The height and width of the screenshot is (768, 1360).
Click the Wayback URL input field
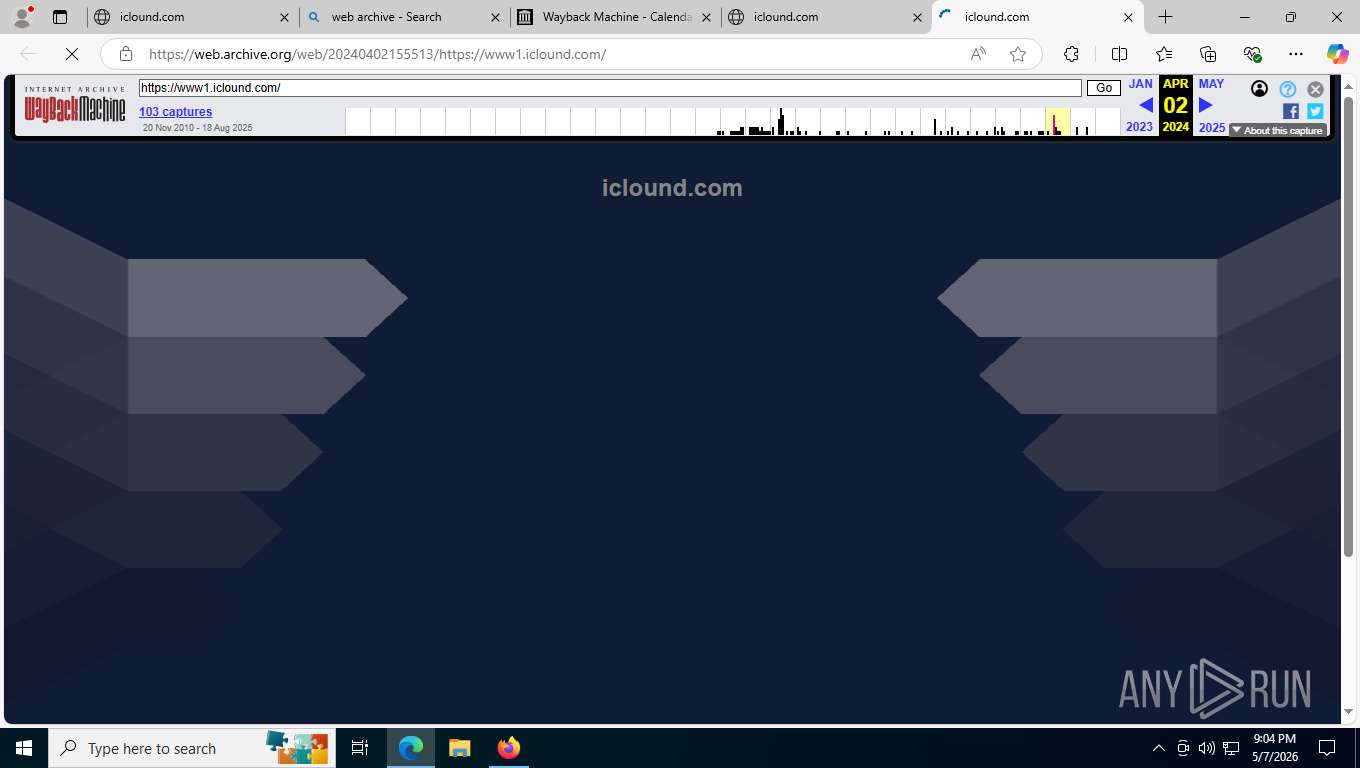[610, 88]
